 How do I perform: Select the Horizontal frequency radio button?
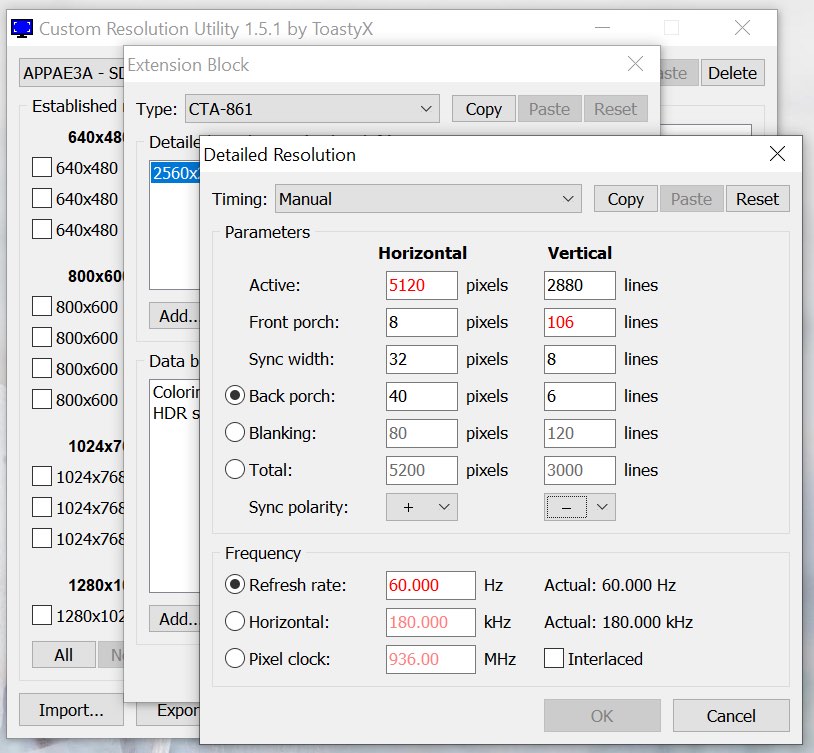coord(235,622)
